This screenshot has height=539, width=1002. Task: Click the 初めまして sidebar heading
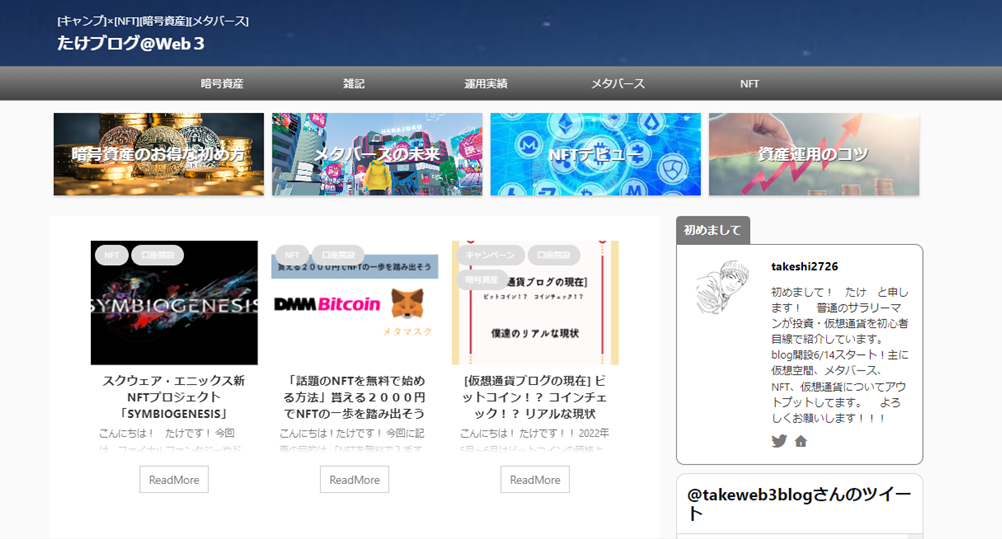click(x=713, y=230)
